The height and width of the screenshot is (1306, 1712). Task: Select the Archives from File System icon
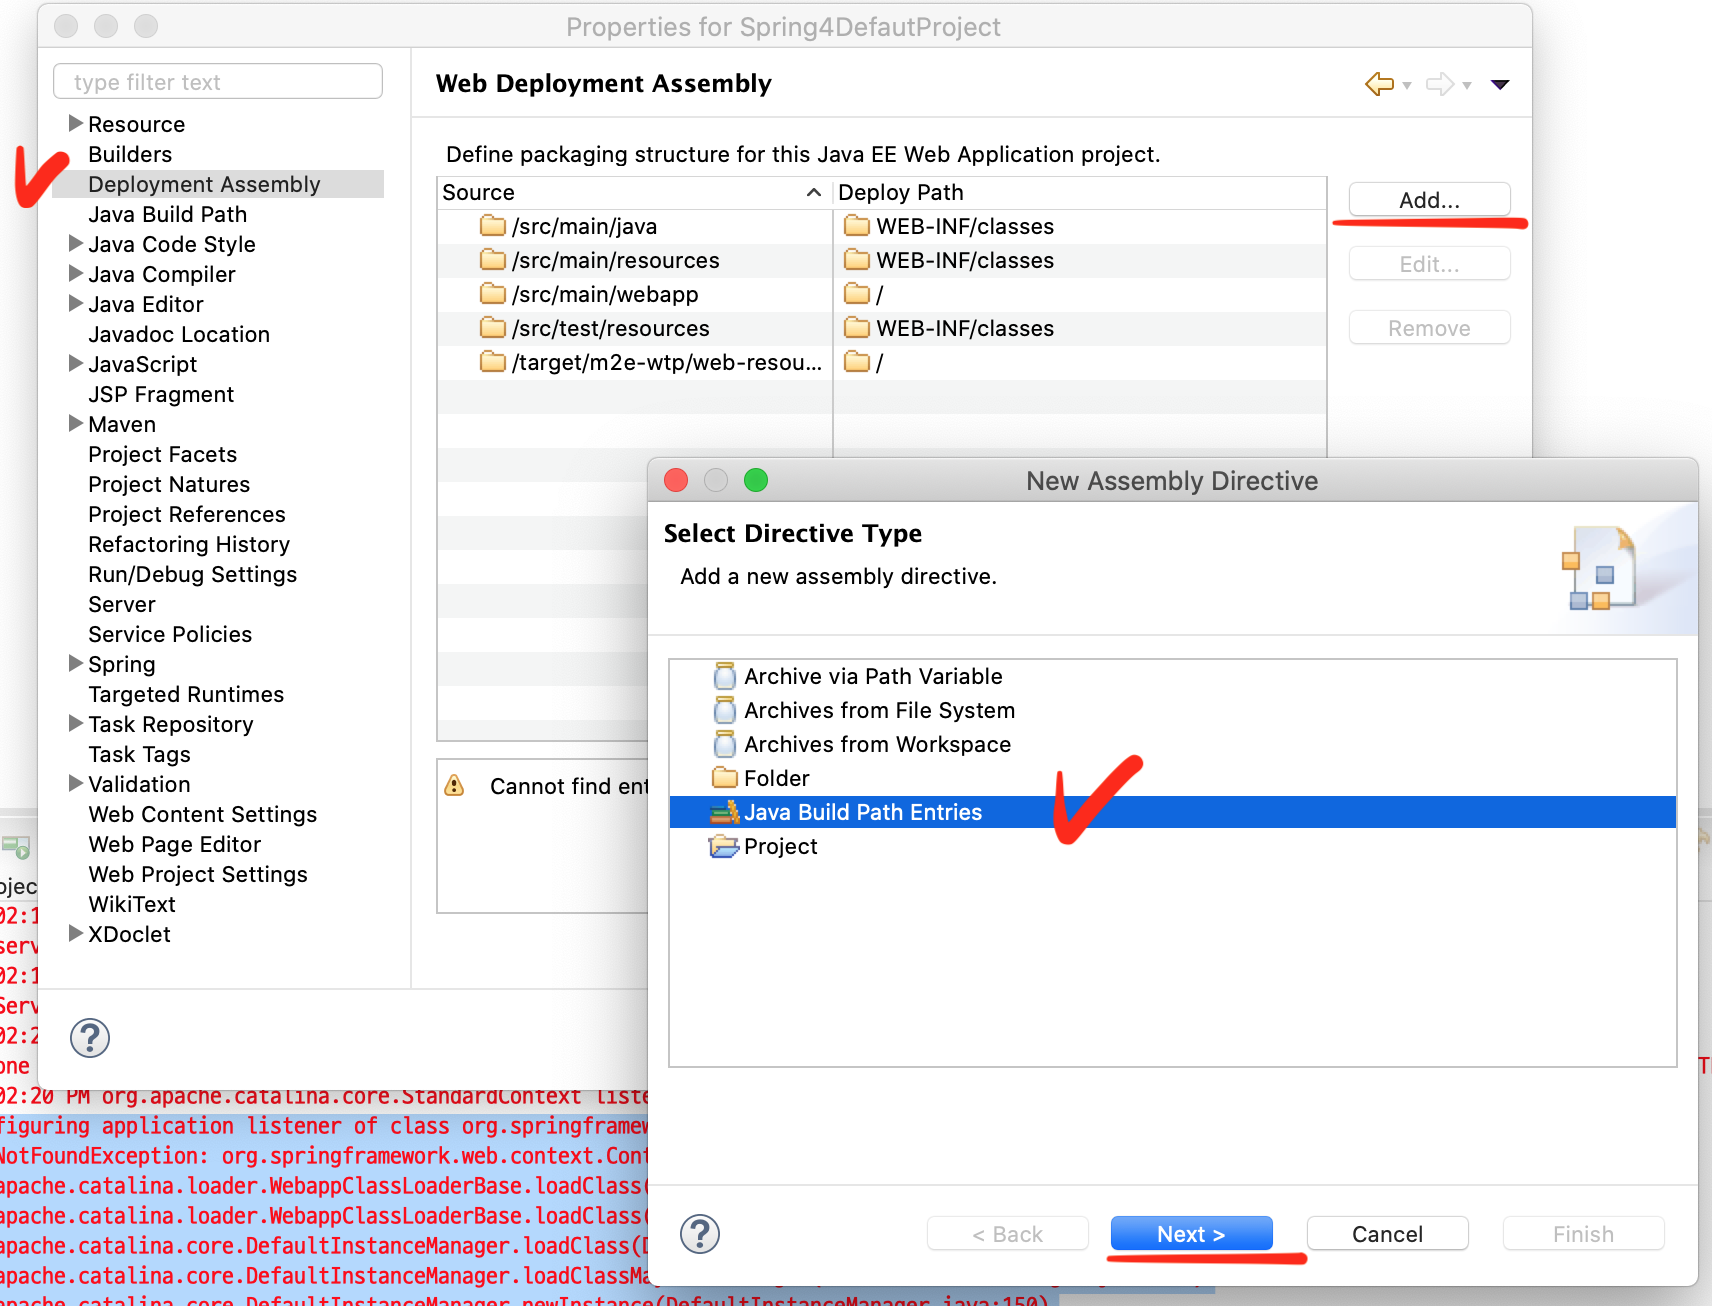click(725, 711)
